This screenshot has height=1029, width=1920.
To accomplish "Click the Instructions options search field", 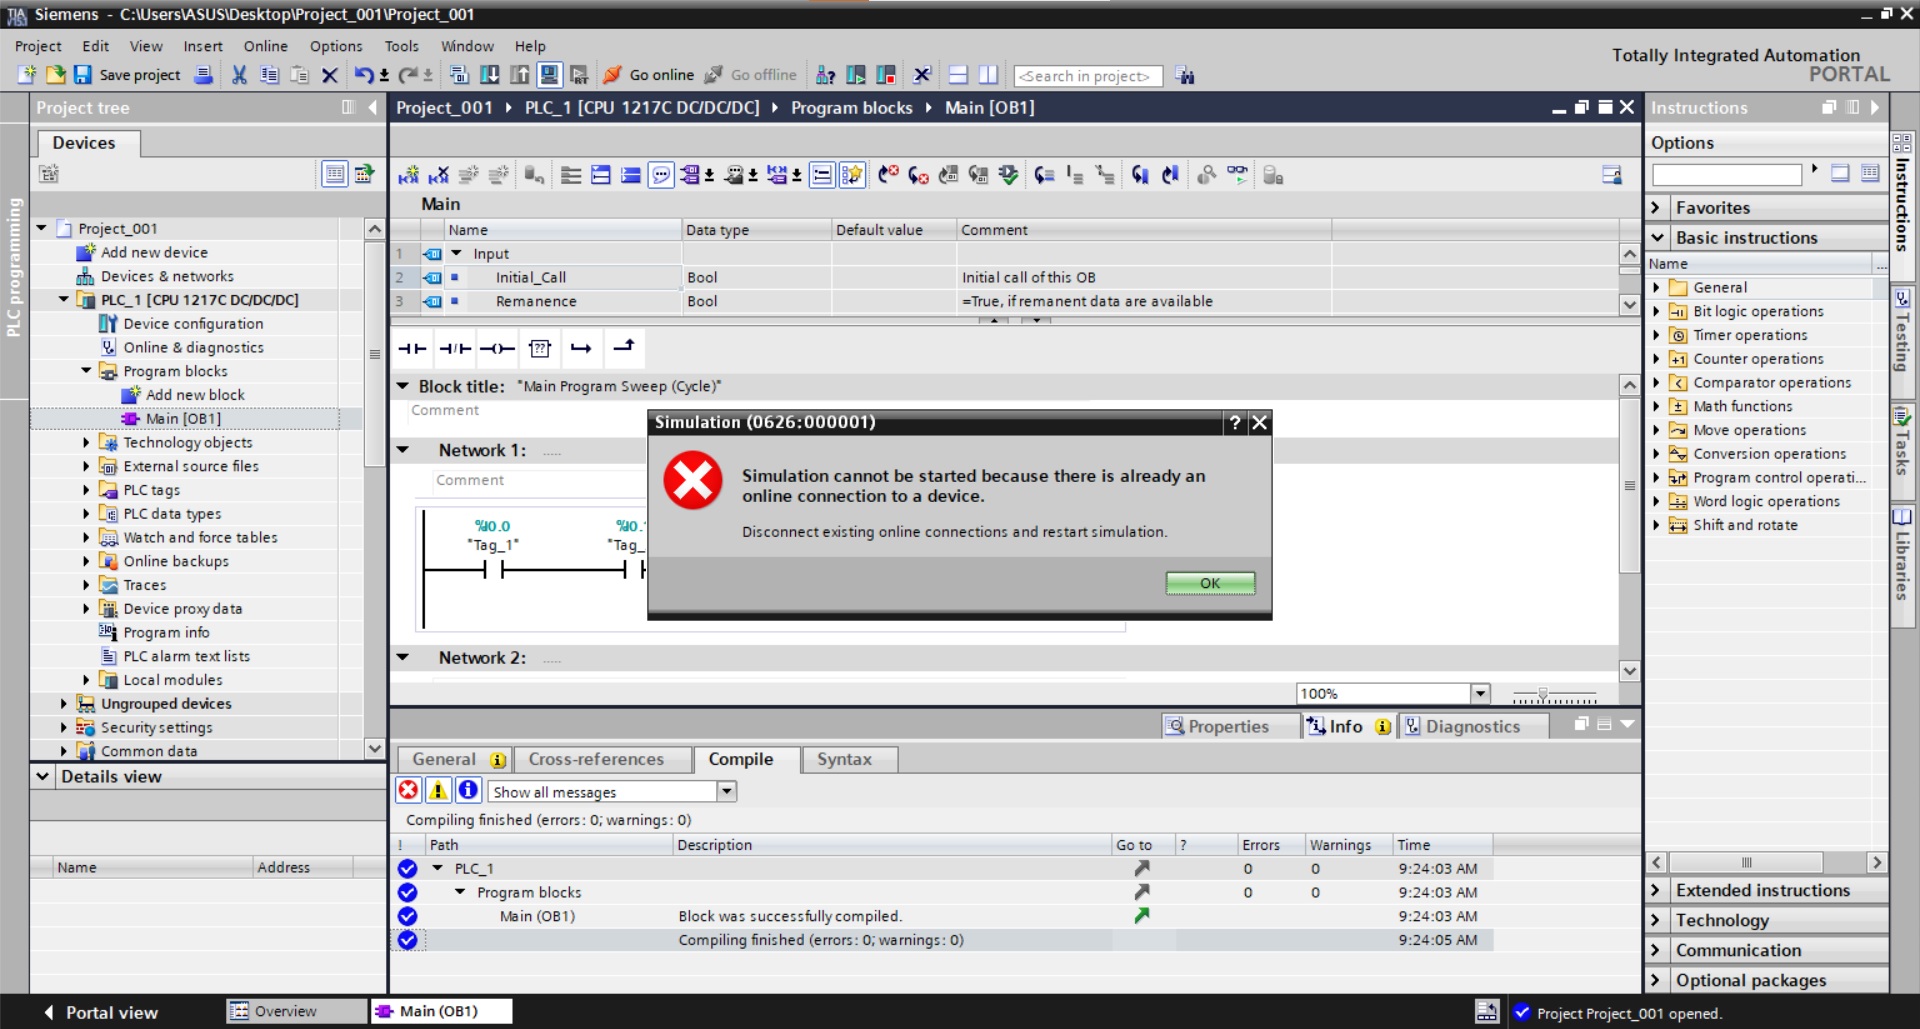I will pyautogui.click(x=1727, y=174).
